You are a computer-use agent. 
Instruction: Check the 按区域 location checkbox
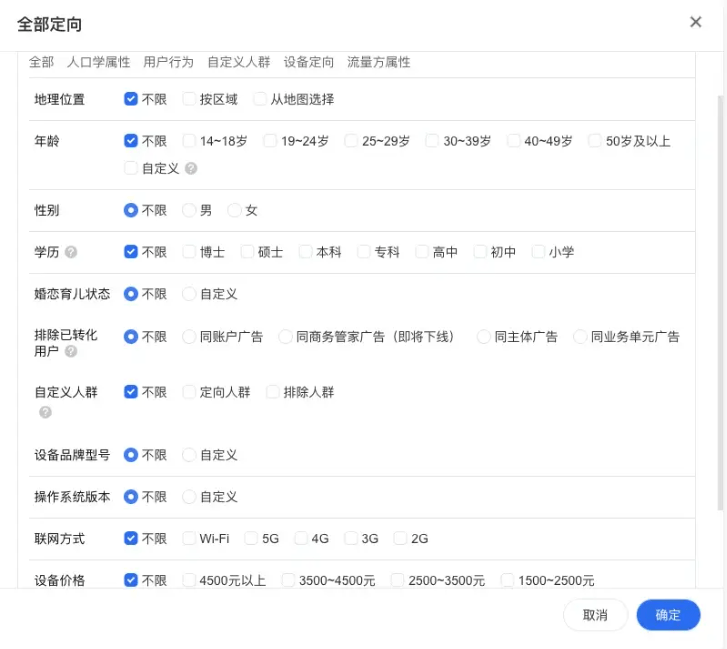pos(189,99)
